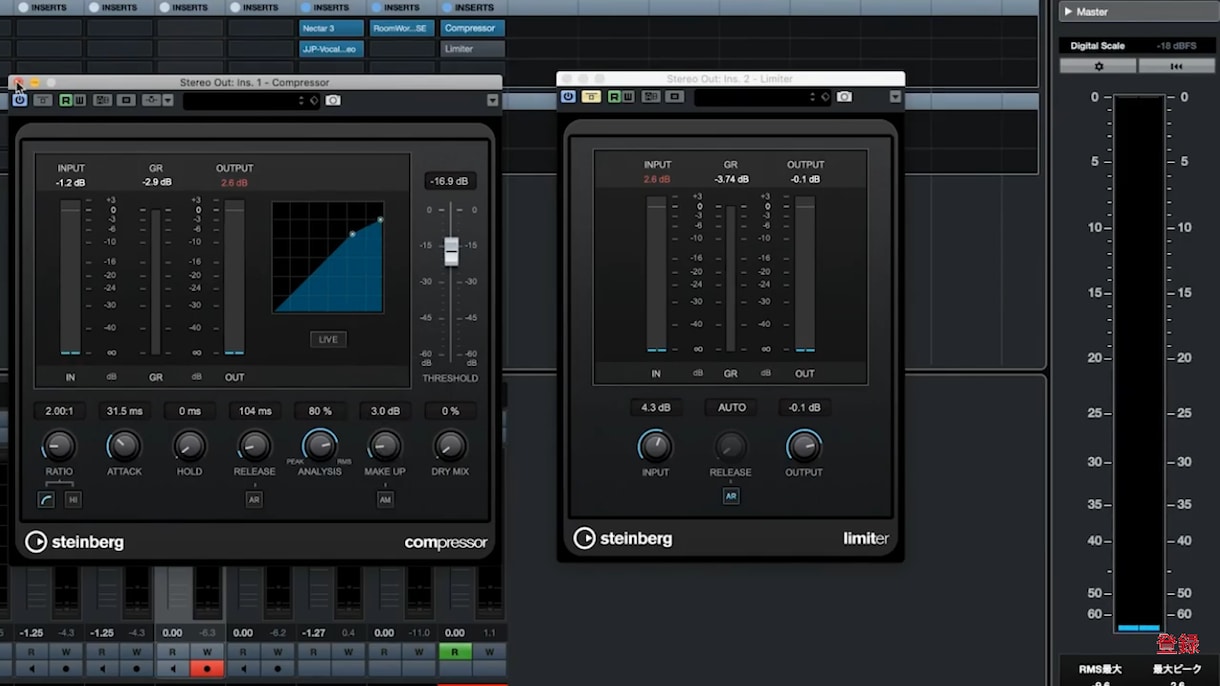Toggle the HI ratio button in Compressor
Viewport: 1220px width, 686px height.
(73, 499)
